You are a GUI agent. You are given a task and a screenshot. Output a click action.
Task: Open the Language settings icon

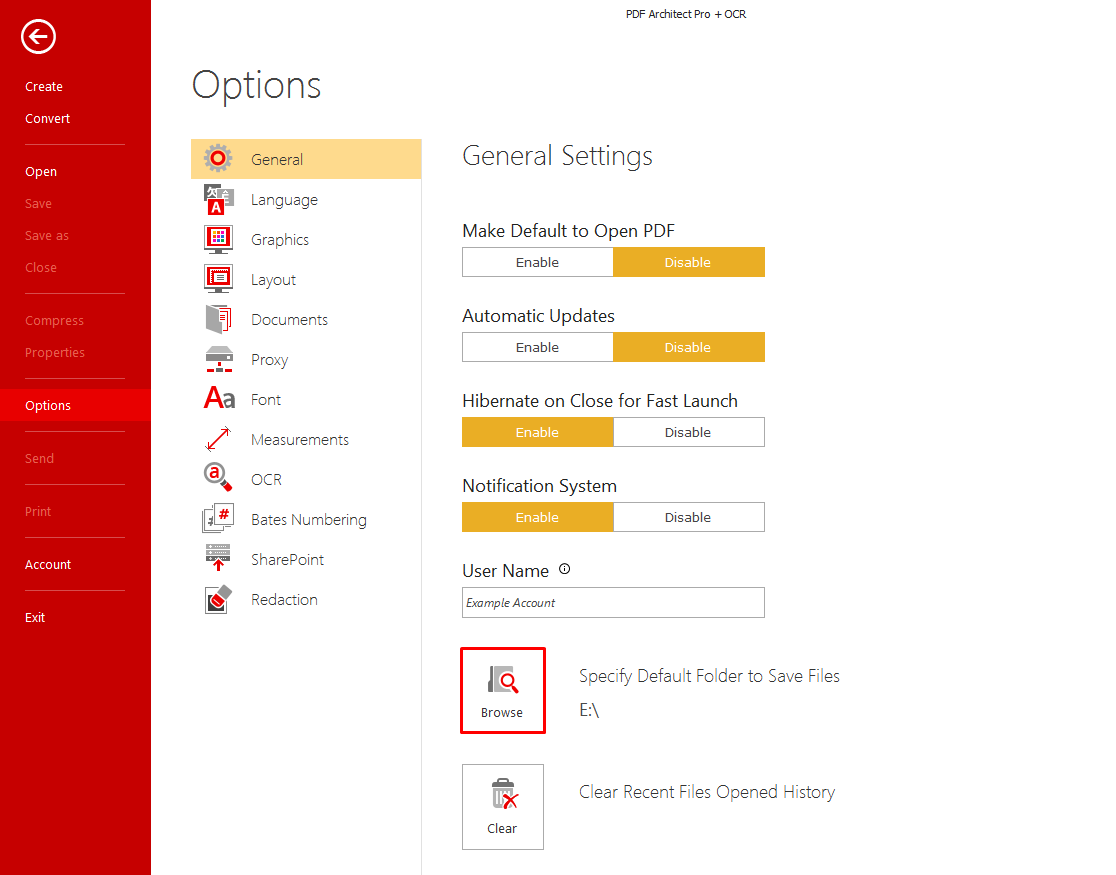point(219,199)
